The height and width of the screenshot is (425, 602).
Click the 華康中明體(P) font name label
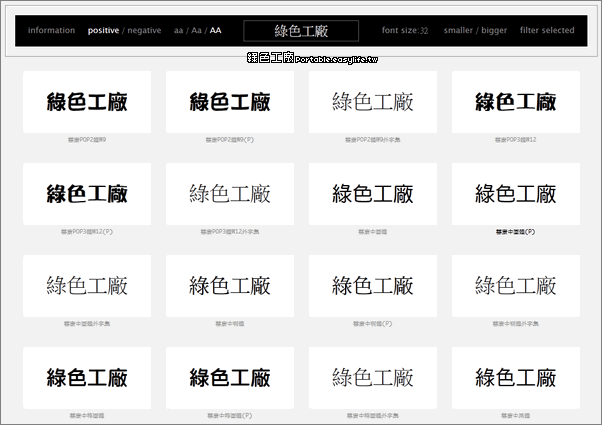[373, 324]
